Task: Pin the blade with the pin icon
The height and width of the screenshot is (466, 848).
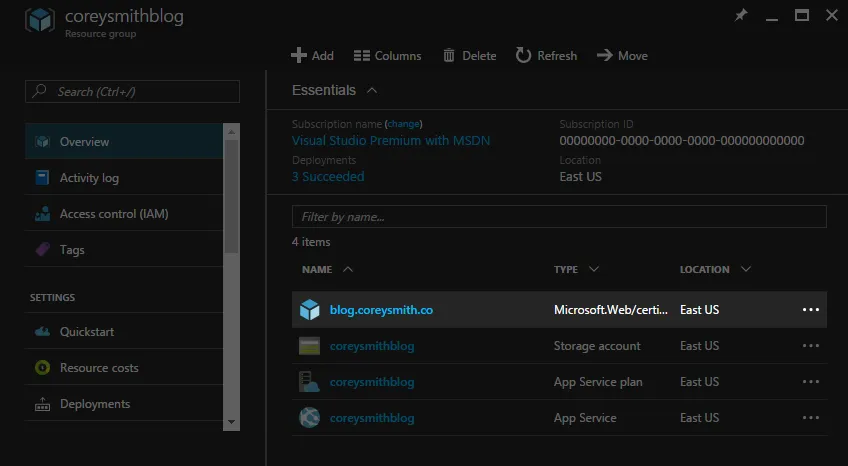Action: pos(740,15)
